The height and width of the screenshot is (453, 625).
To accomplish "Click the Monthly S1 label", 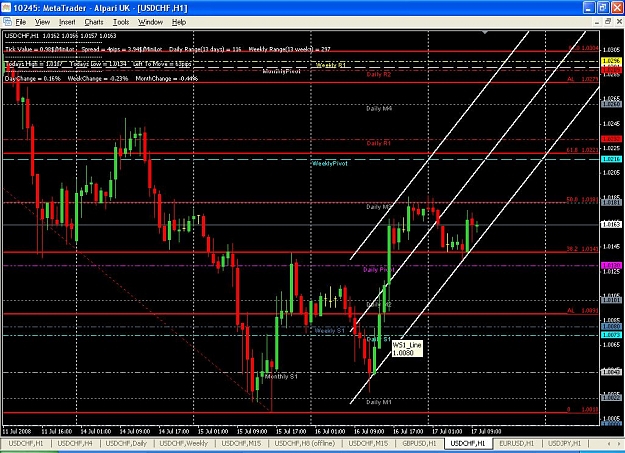I will click(281, 376).
